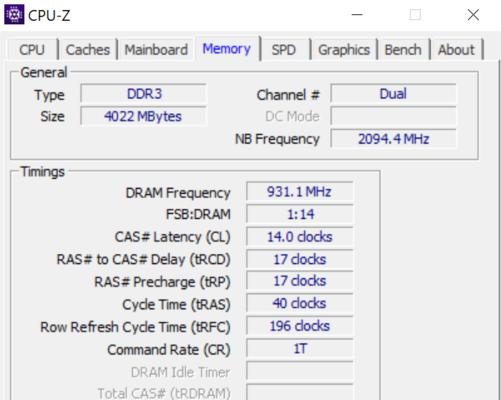The image size is (501, 400).
Task: Click the CAS# Latency 14.0 clocks value
Action: (300, 237)
